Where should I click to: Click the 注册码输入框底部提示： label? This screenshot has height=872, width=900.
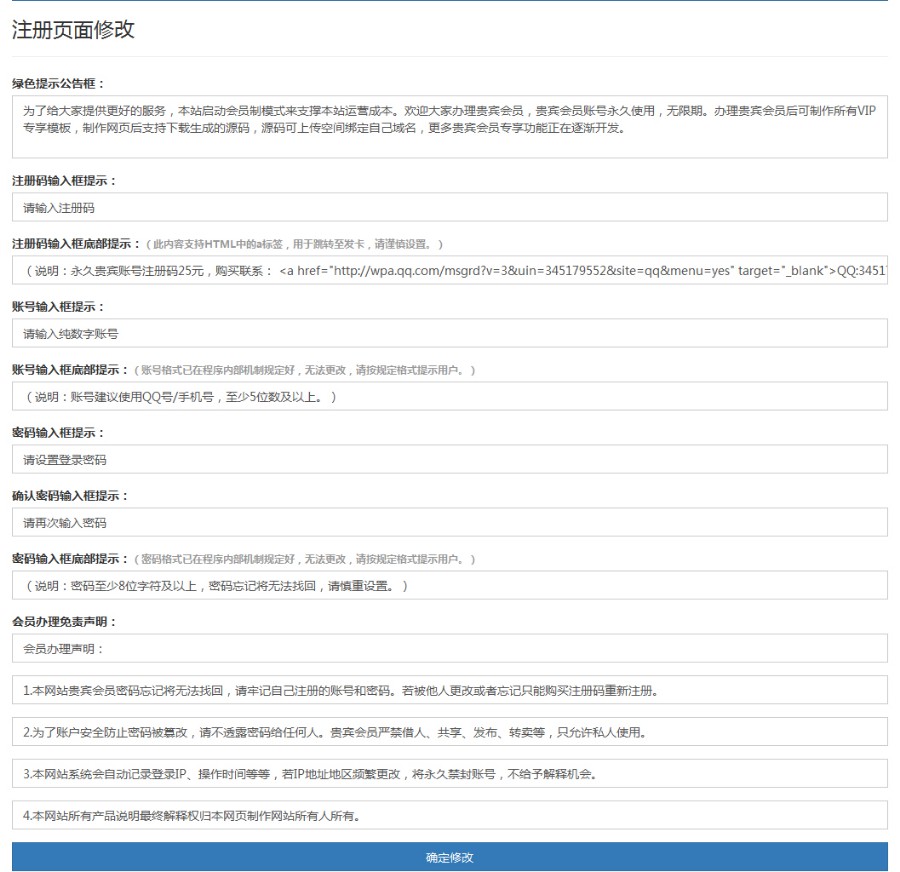[76, 244]
